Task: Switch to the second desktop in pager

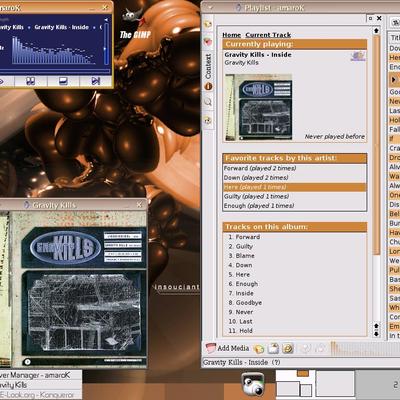Action: click(335, 384)
